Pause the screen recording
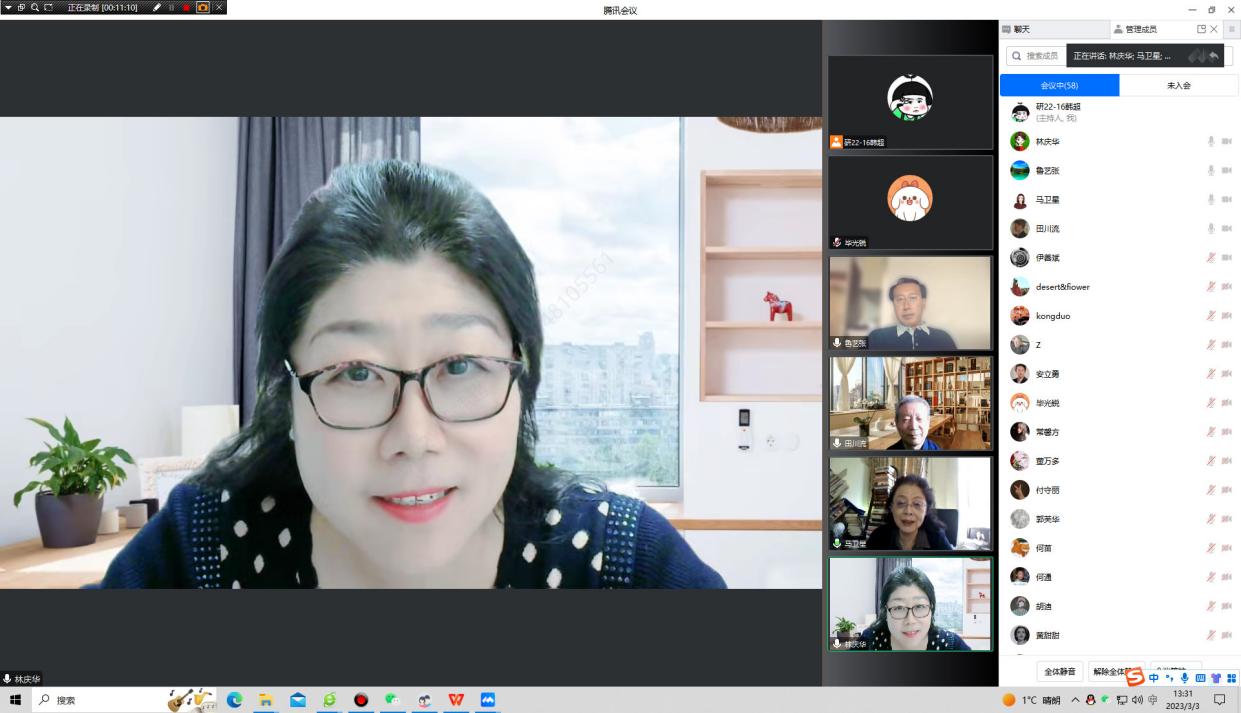The image size is (1241, 713). pos(171,7)
